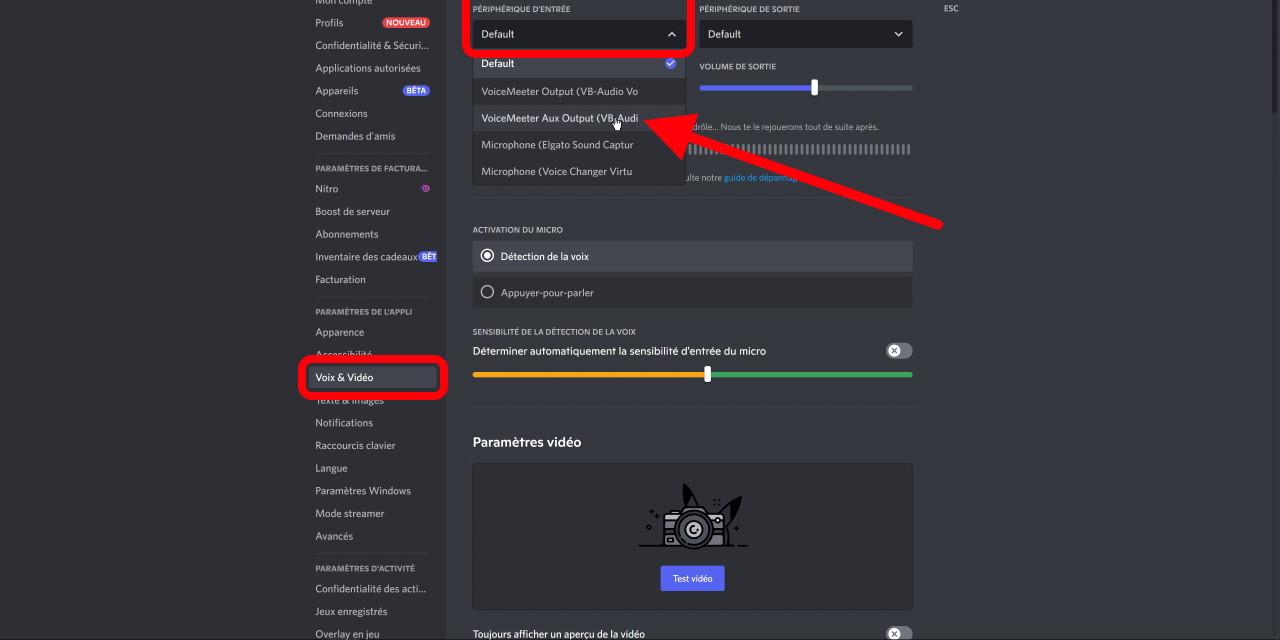Expand the Périphérique de sortie dropdown

coord(805,34)
